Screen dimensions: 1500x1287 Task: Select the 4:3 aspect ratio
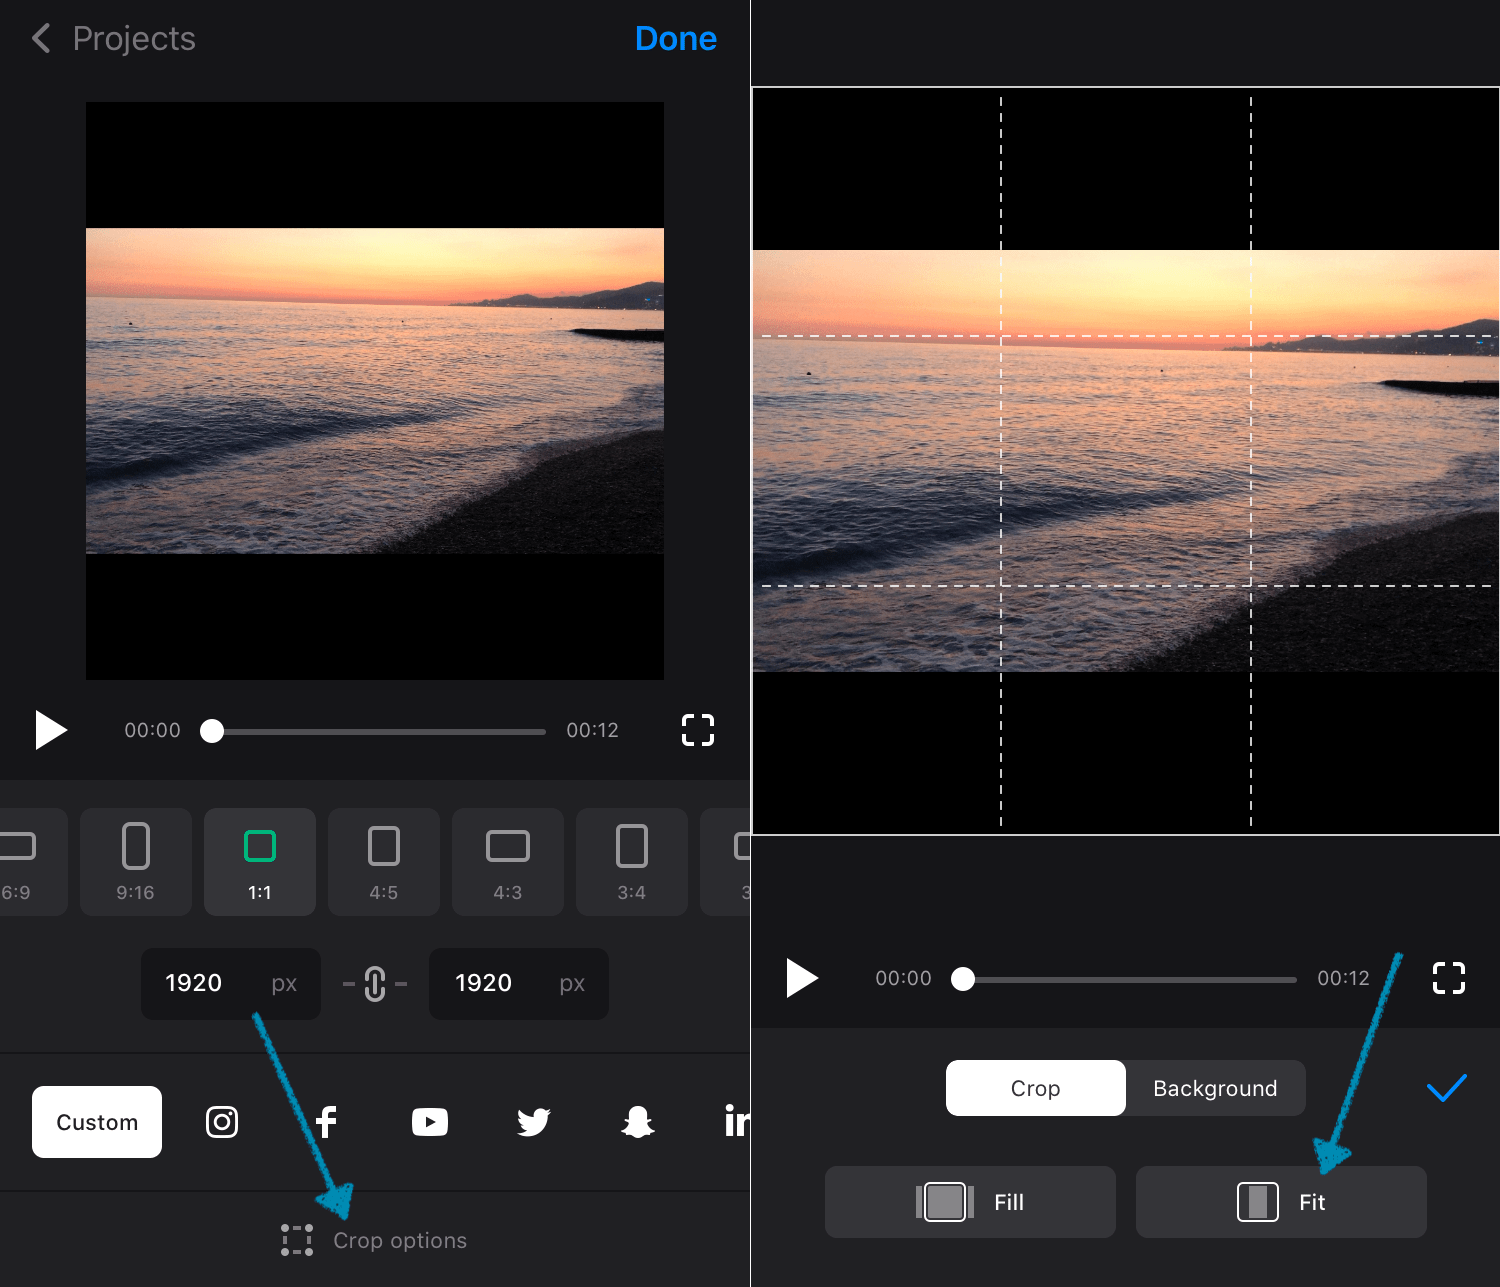[x=508, y=862]
